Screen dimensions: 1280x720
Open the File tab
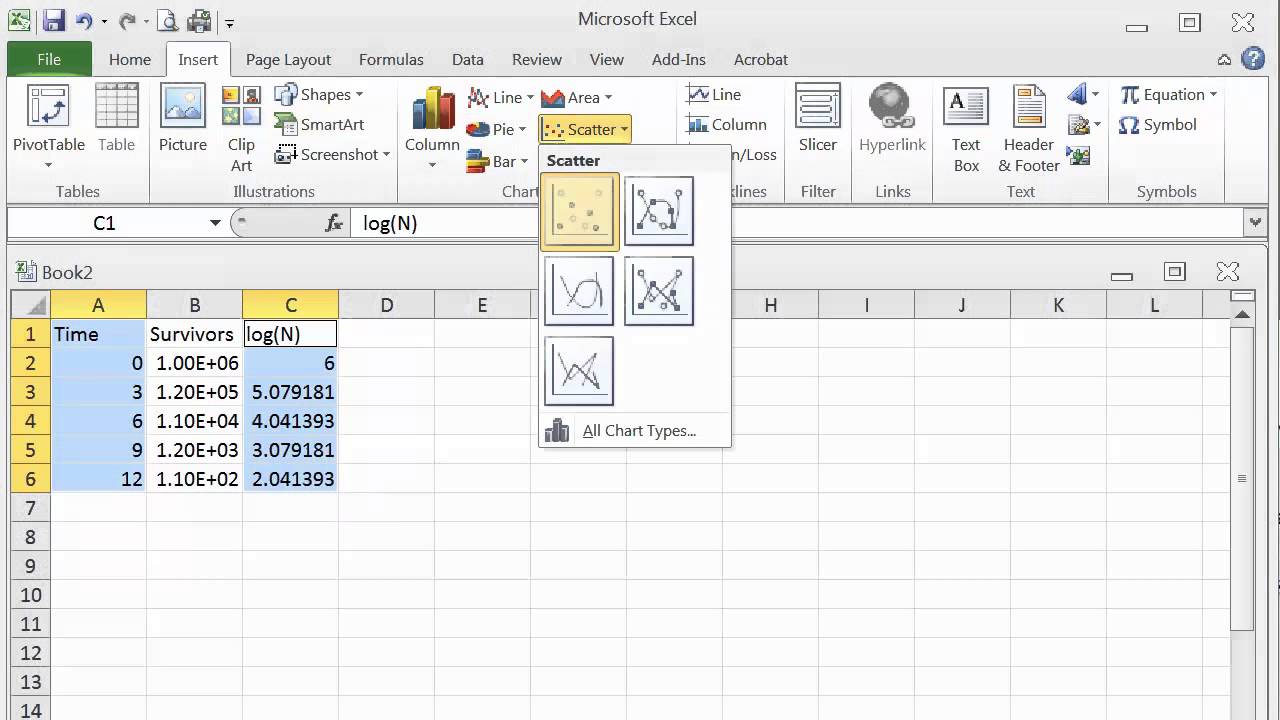[49, 59]
